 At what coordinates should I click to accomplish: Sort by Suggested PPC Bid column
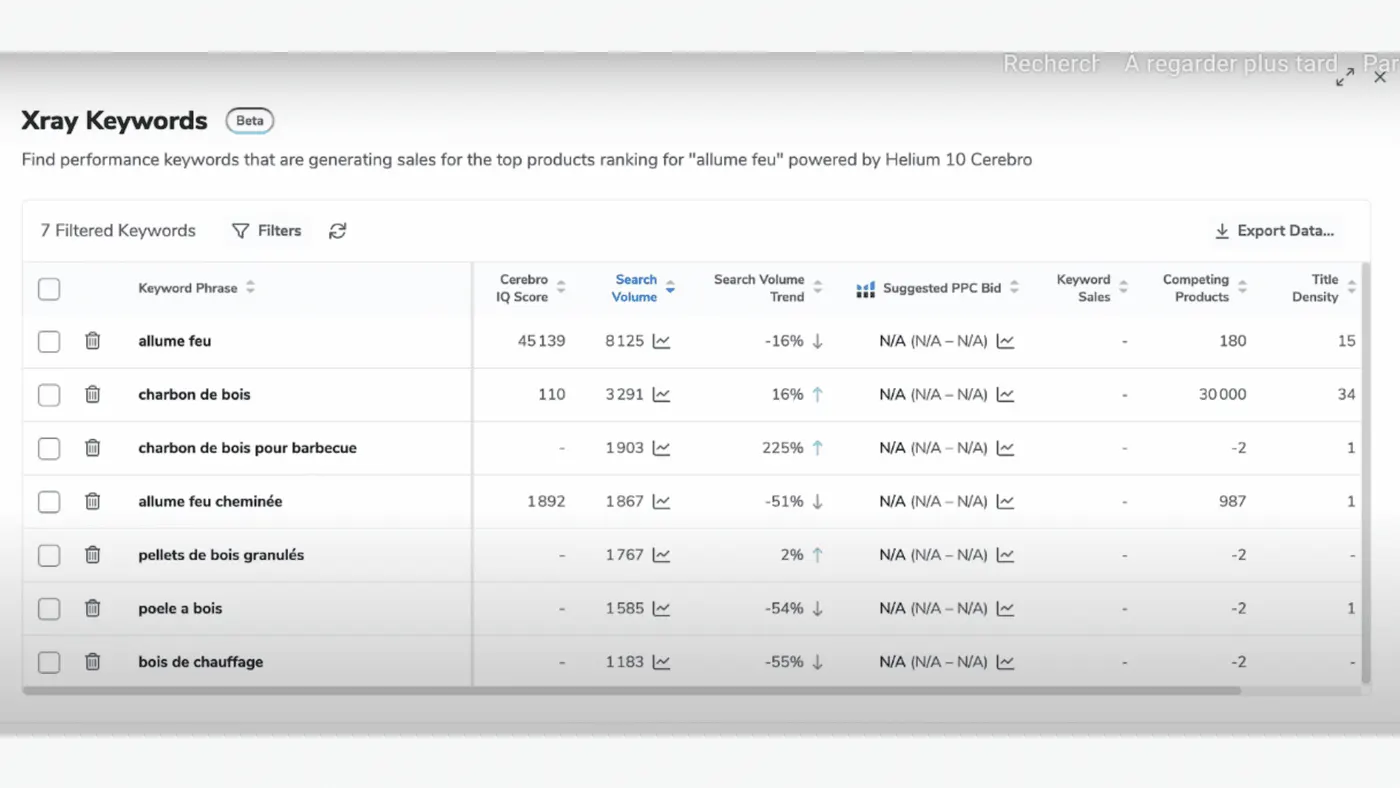(x=1014, y=288)
